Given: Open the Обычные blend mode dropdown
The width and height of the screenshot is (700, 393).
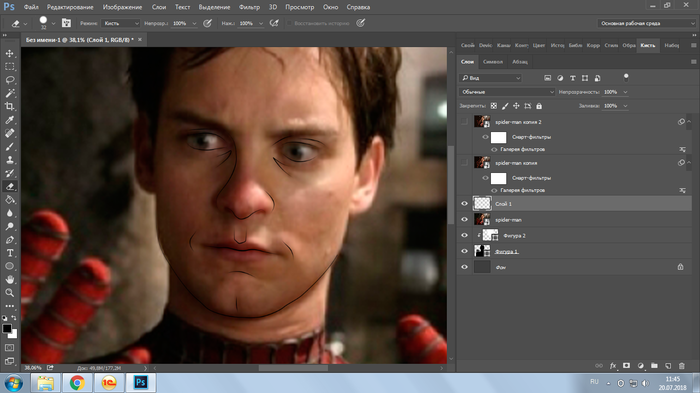Looking at the screenshot, I should [x=507, y=92].
